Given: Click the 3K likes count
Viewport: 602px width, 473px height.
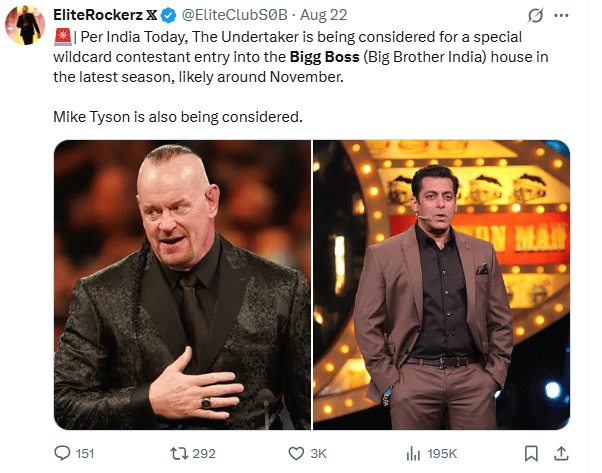Looking at the screenshot, I should pyautogui.click(x=319, y=453).
